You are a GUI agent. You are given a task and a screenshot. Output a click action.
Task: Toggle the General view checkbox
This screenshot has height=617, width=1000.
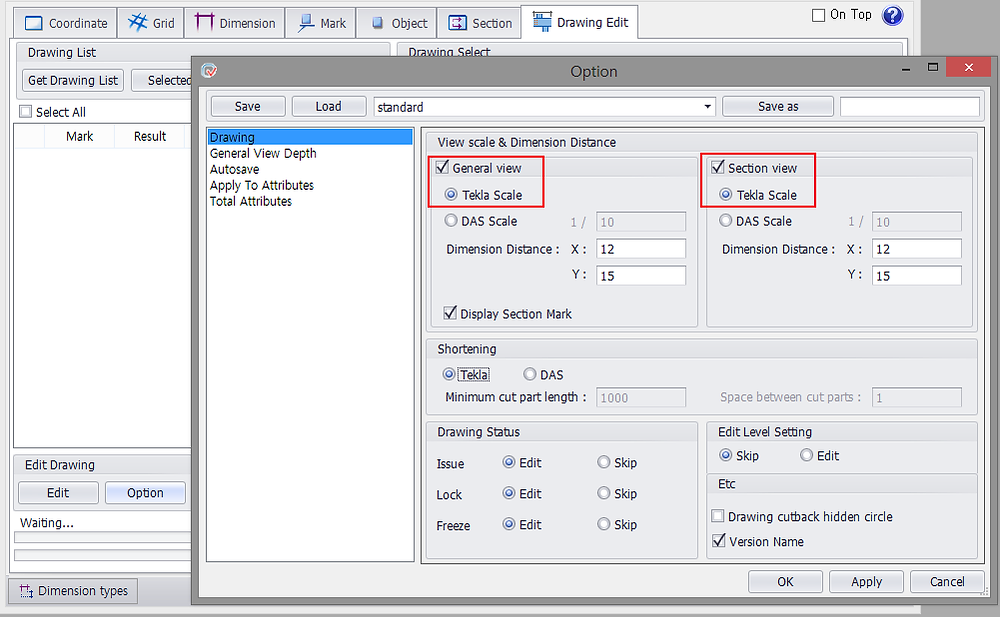pos(442,167)
